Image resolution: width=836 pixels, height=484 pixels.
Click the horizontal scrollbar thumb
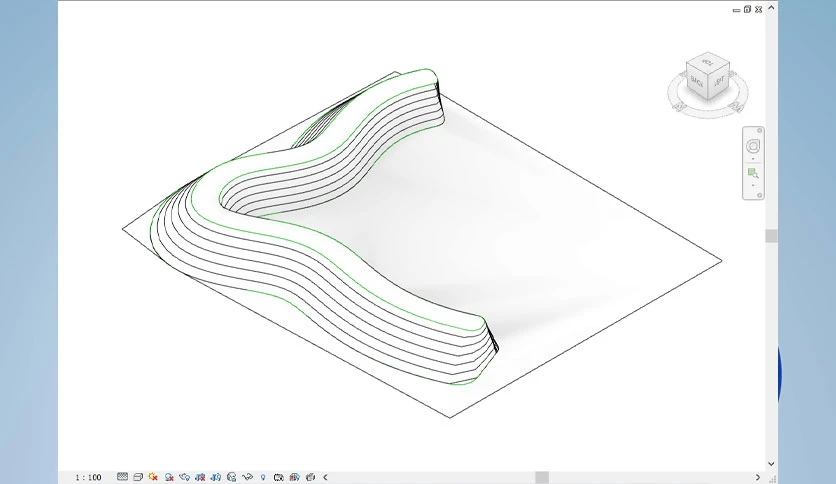click(x=542, y=477)
